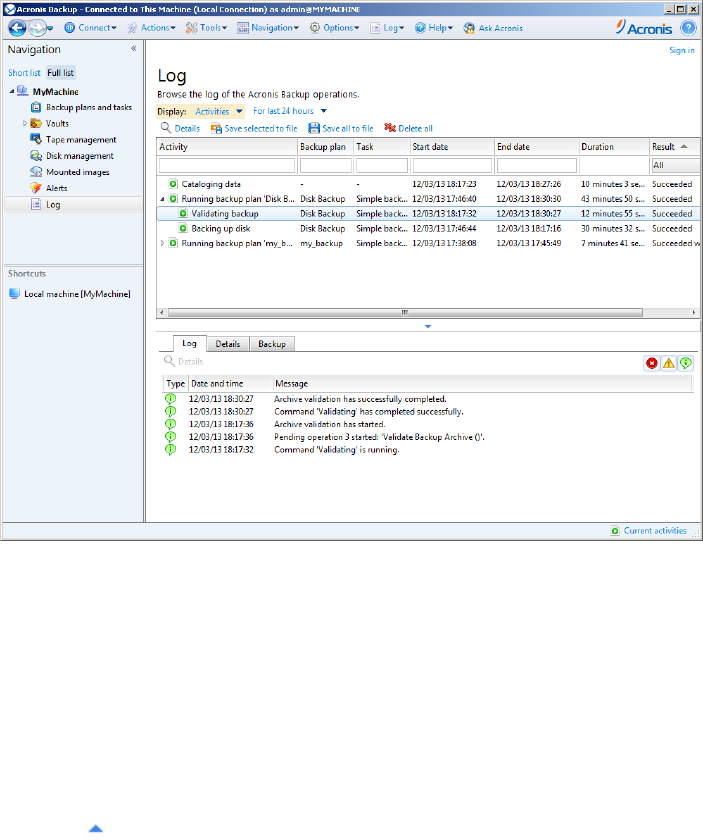The height and width of the screenshot is (840, 703).
Task: Click the Log icon in navigation tree
Action: (x=36, y=205)
